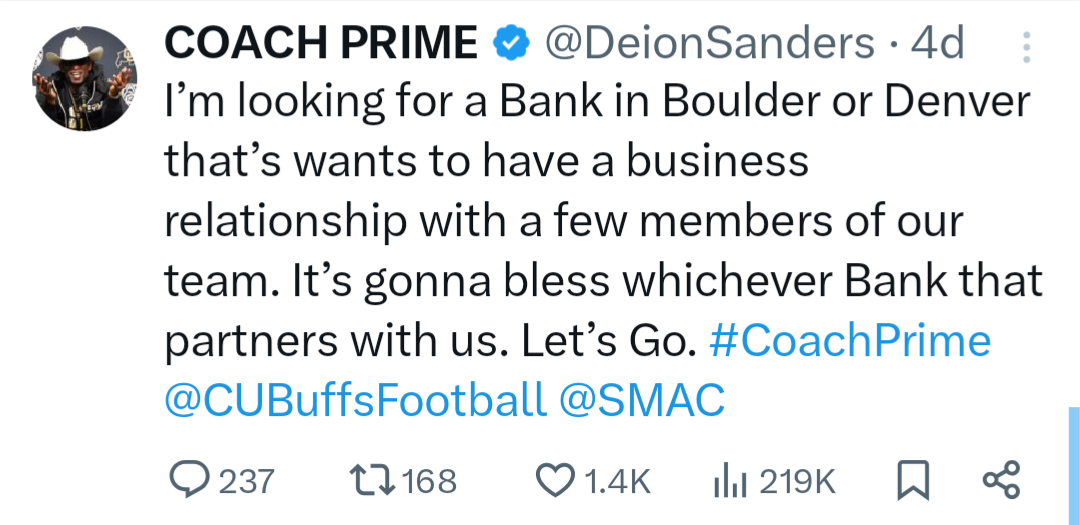The image size is (1080, 525).
Task: Click the 237 replies count
Action: click(246, 482)
